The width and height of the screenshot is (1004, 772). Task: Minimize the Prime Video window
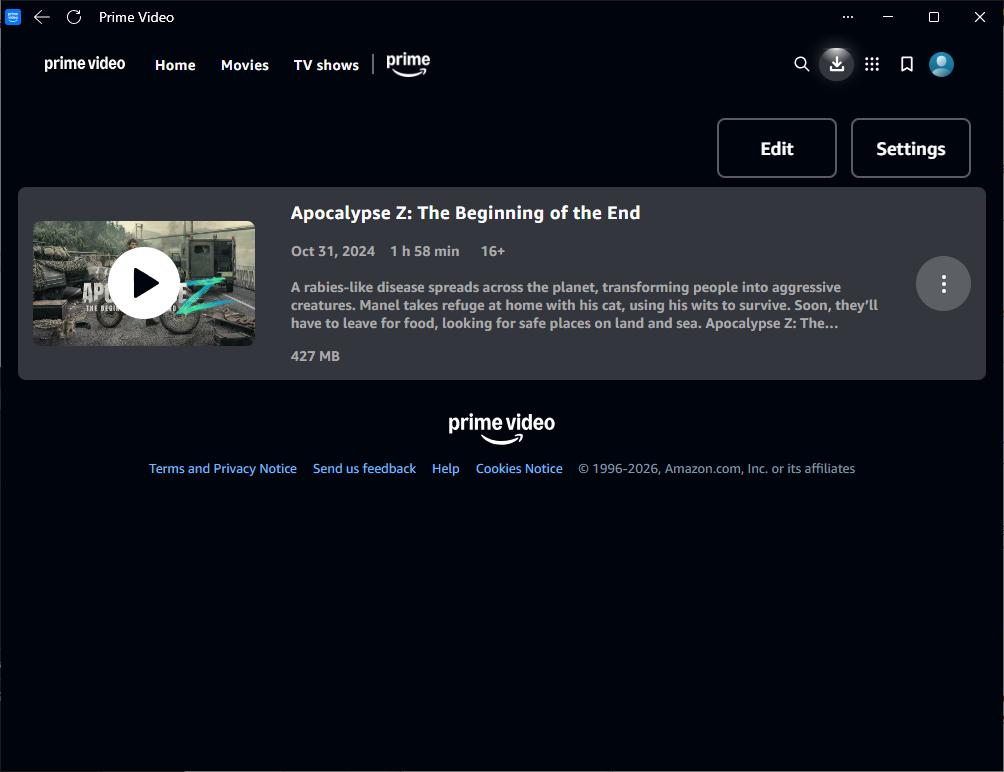pyautogui.click(x=887, y=17)
